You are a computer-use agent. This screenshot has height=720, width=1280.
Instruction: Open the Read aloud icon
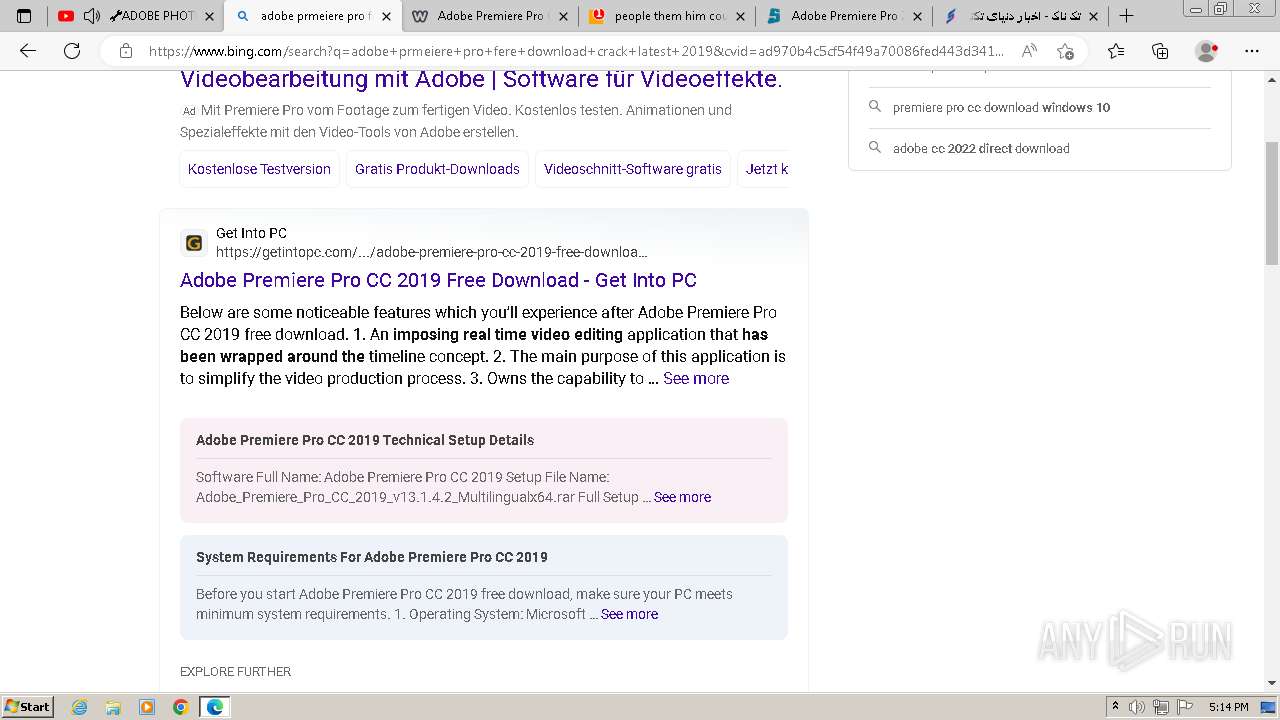pyautogui.click(x=1029, y=51)
